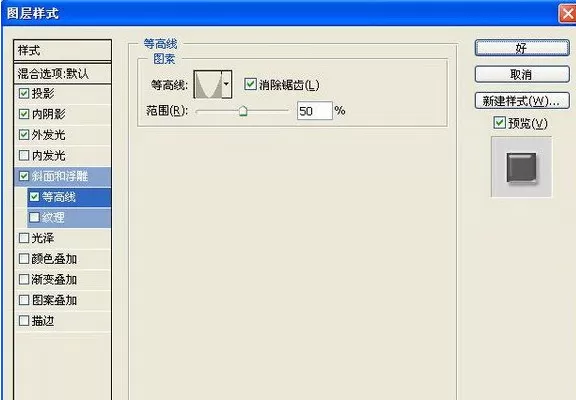Turn on the 颜色叠加 checkbox
Viewport: 576px width, 400px height.
coord(24,259)
